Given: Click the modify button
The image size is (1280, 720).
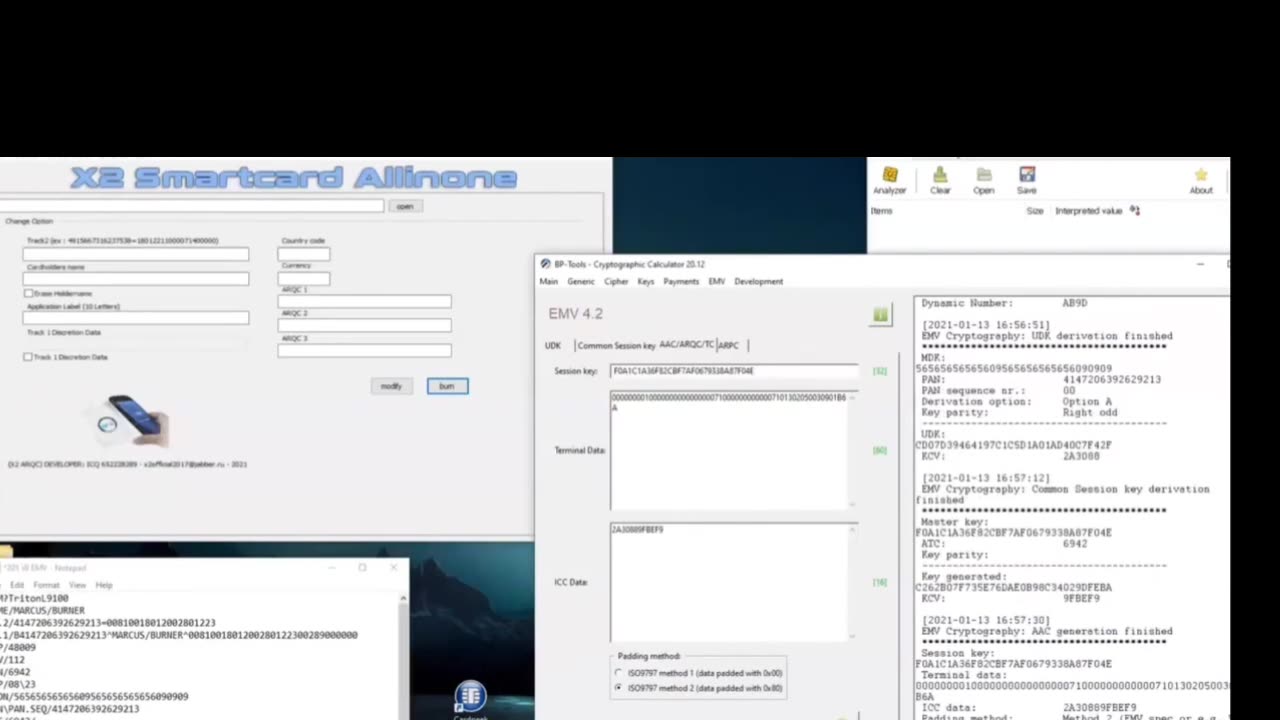Looking at the screenshot, I should [x=391, y=386].
